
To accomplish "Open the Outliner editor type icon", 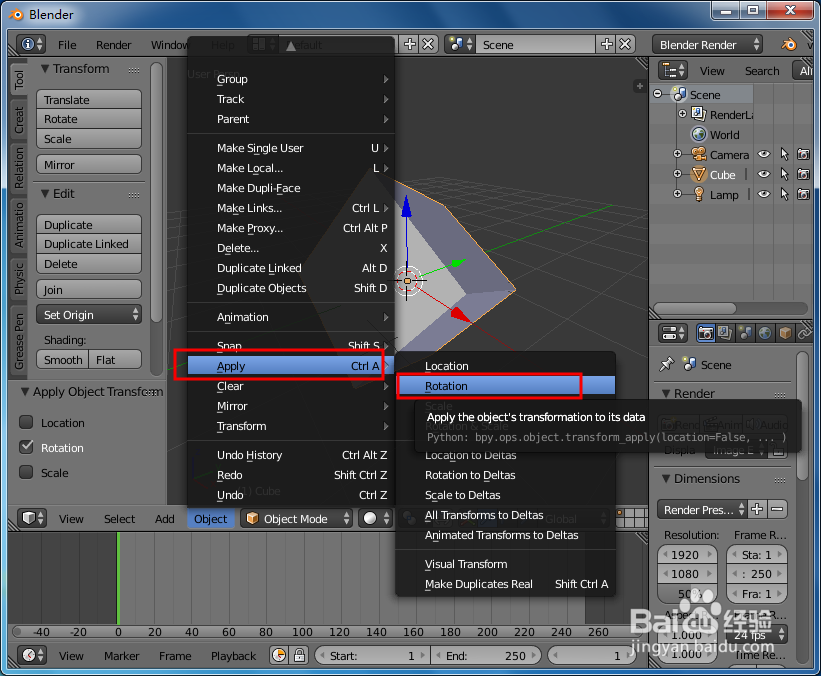I will [673, 71].
